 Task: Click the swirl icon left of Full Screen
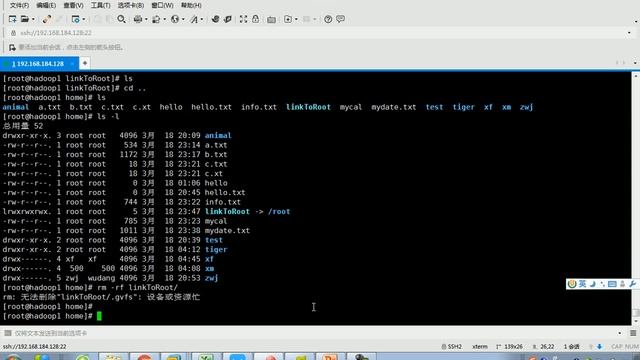coord(228,19)
